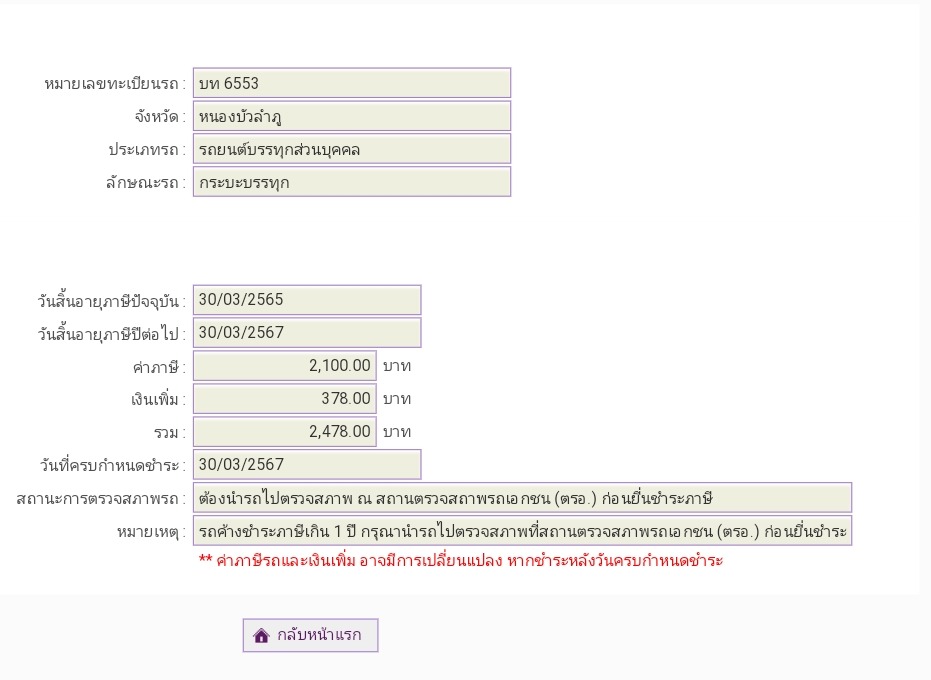Click the purple home icon
Screen dimensions: 931x680
click(x=261, y=635)
